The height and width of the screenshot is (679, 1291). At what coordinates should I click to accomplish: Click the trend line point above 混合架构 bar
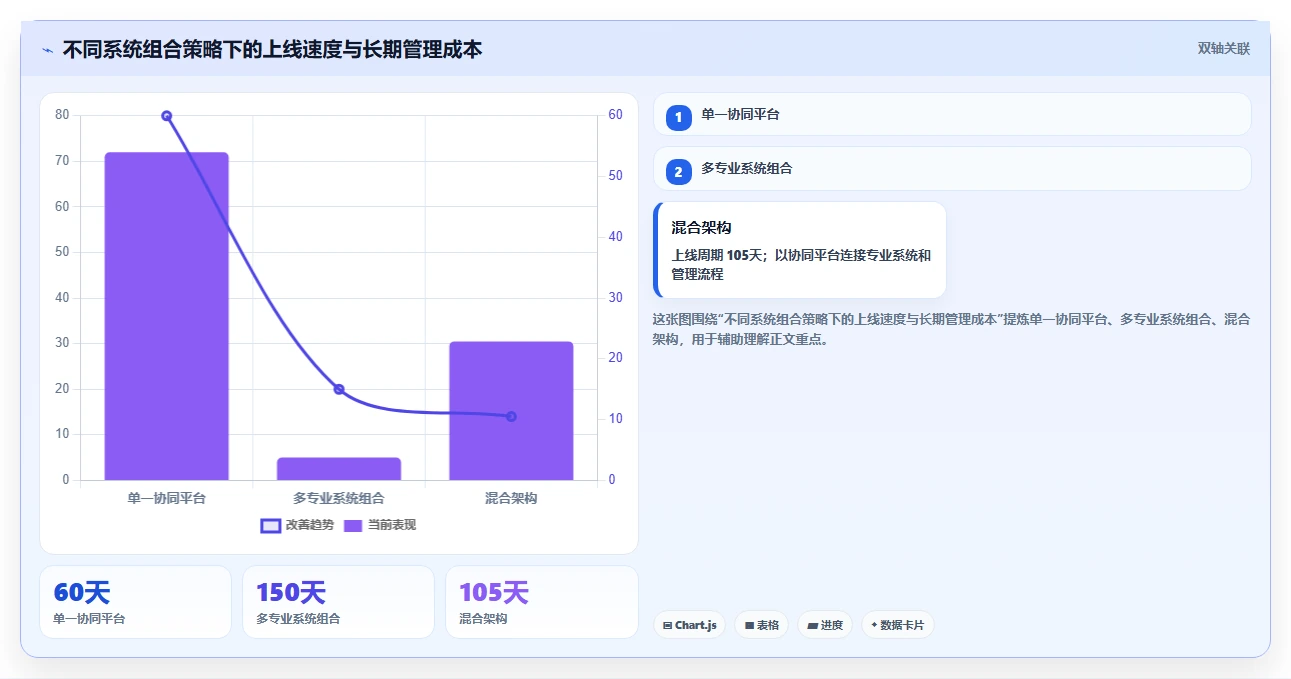pos(511,416)
